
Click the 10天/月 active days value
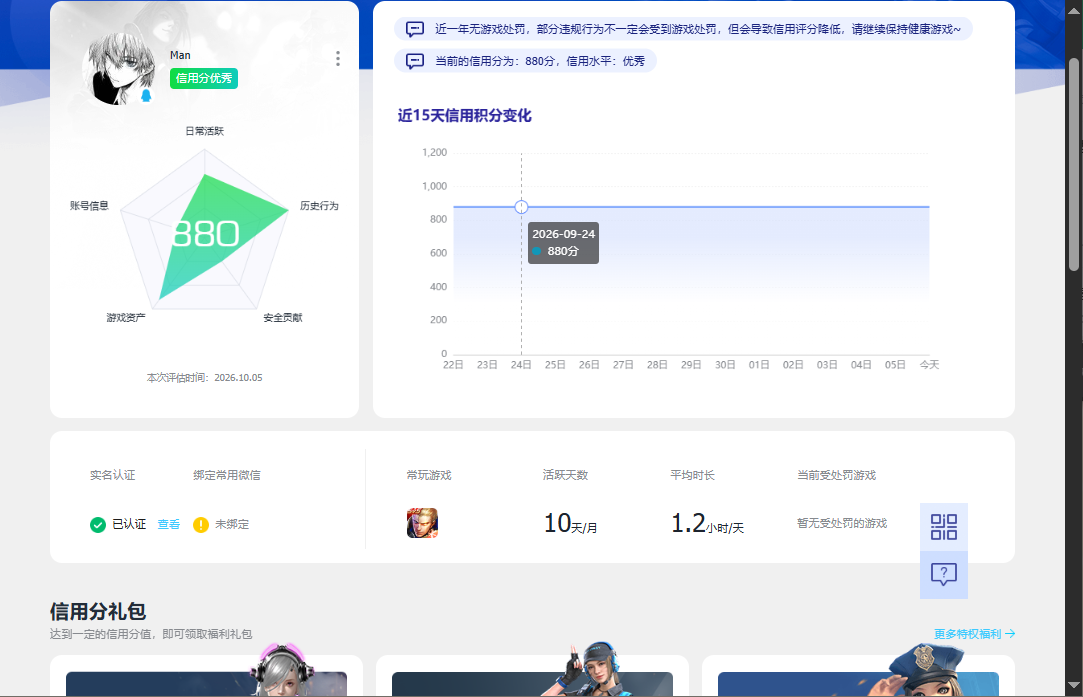[x=571, y=524]
